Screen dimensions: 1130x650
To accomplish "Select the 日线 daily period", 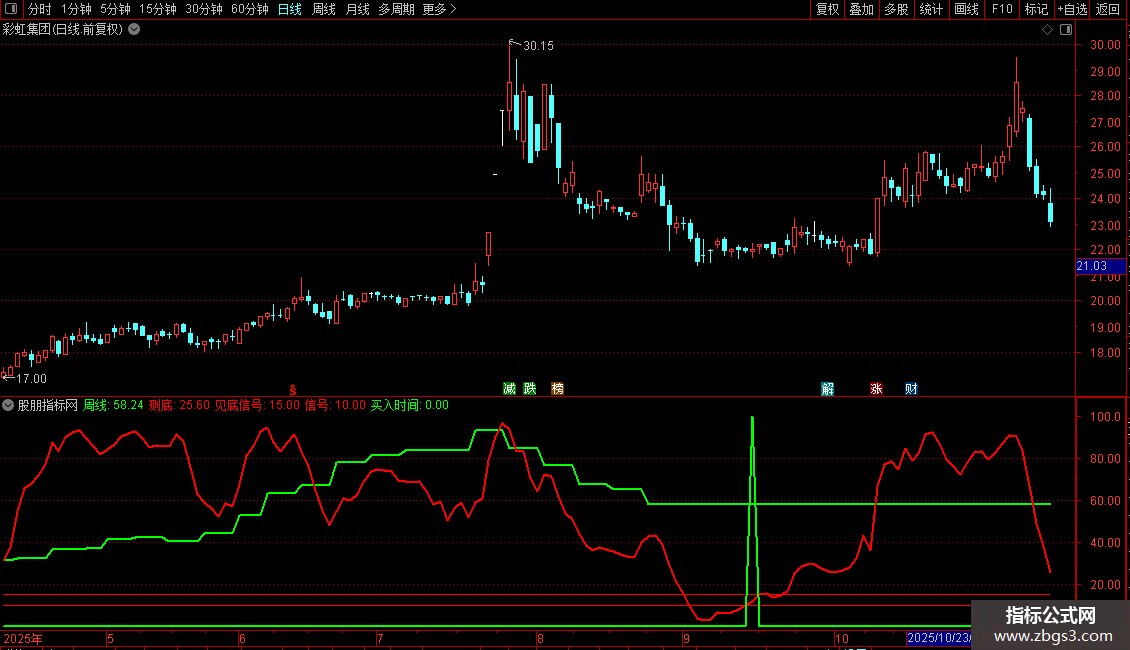I will (290, 9).
